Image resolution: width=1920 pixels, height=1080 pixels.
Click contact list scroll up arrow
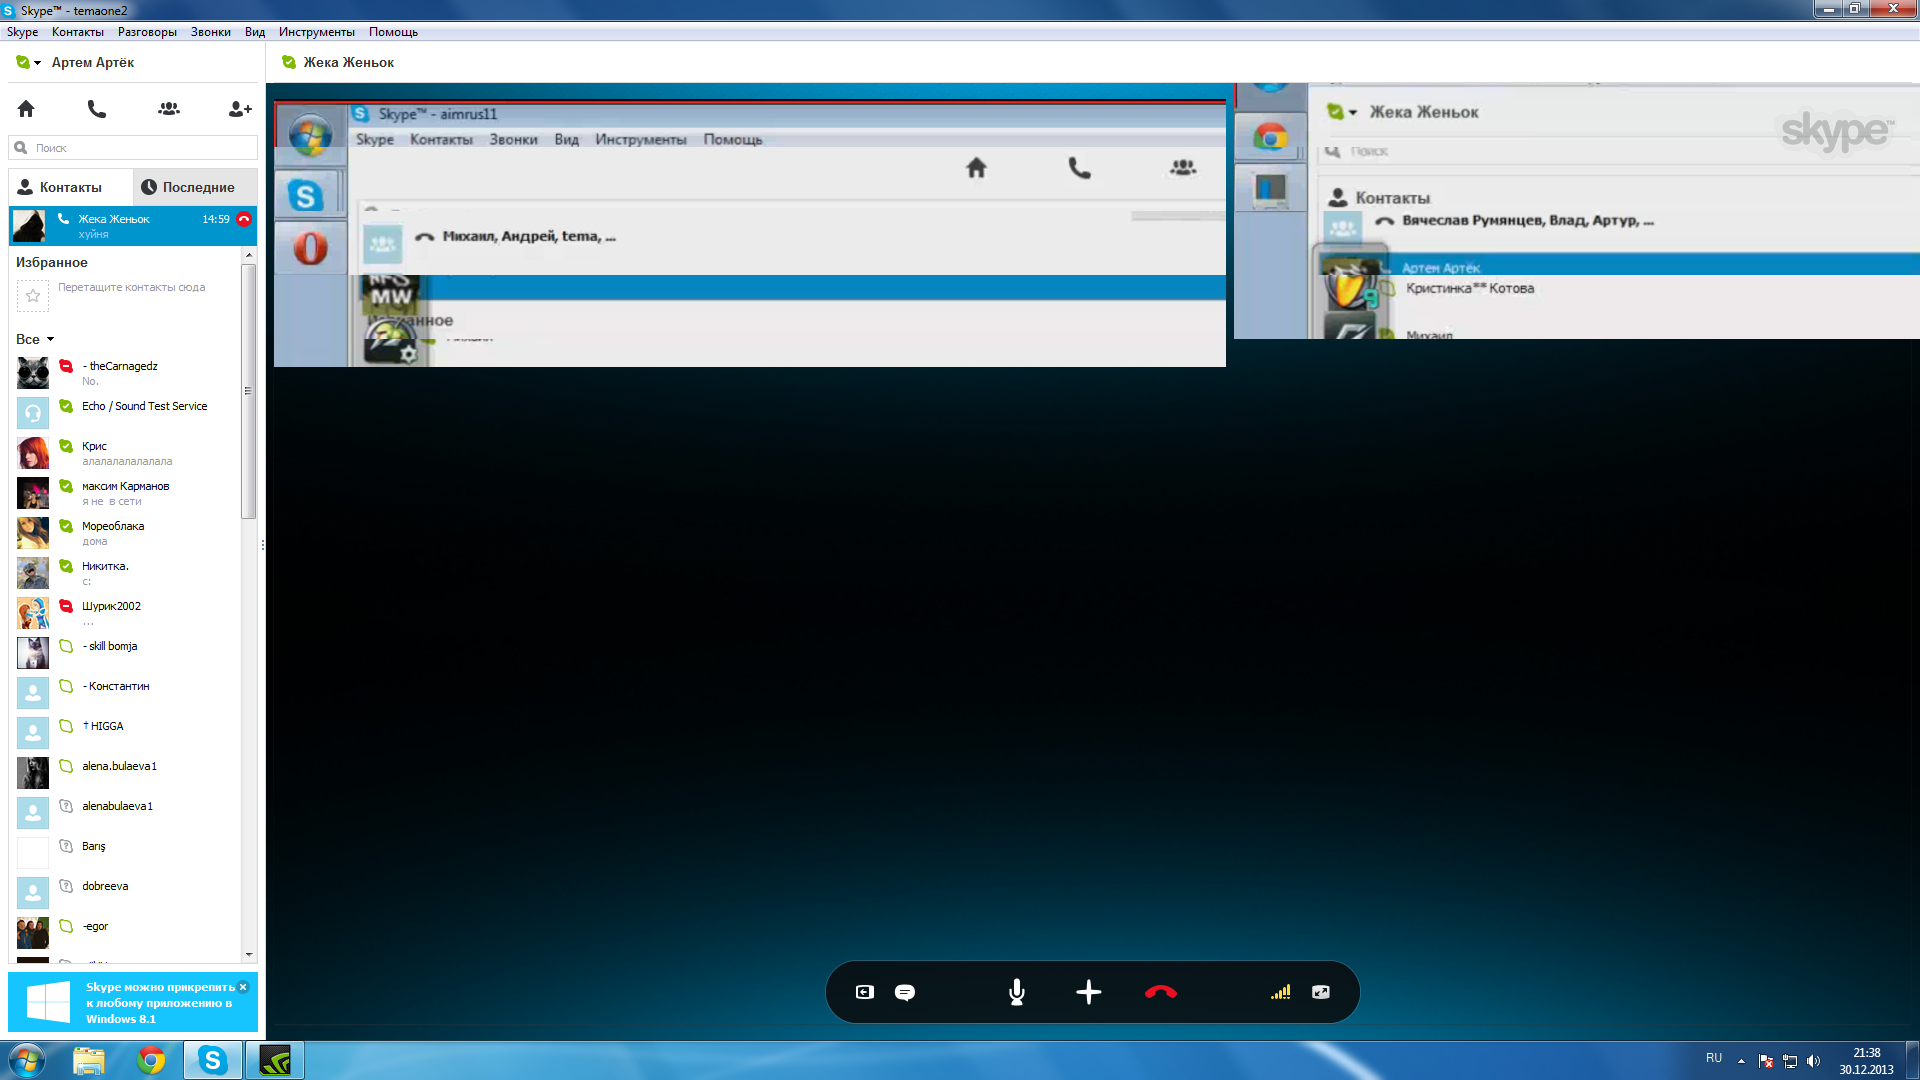coord(249,256)
